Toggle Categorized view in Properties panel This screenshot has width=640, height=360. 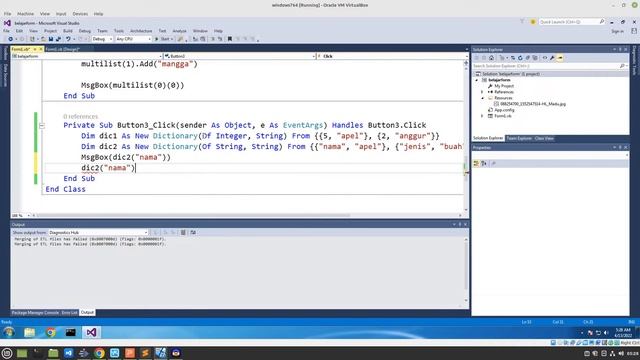pyautogui.click(x=476, y=164)
